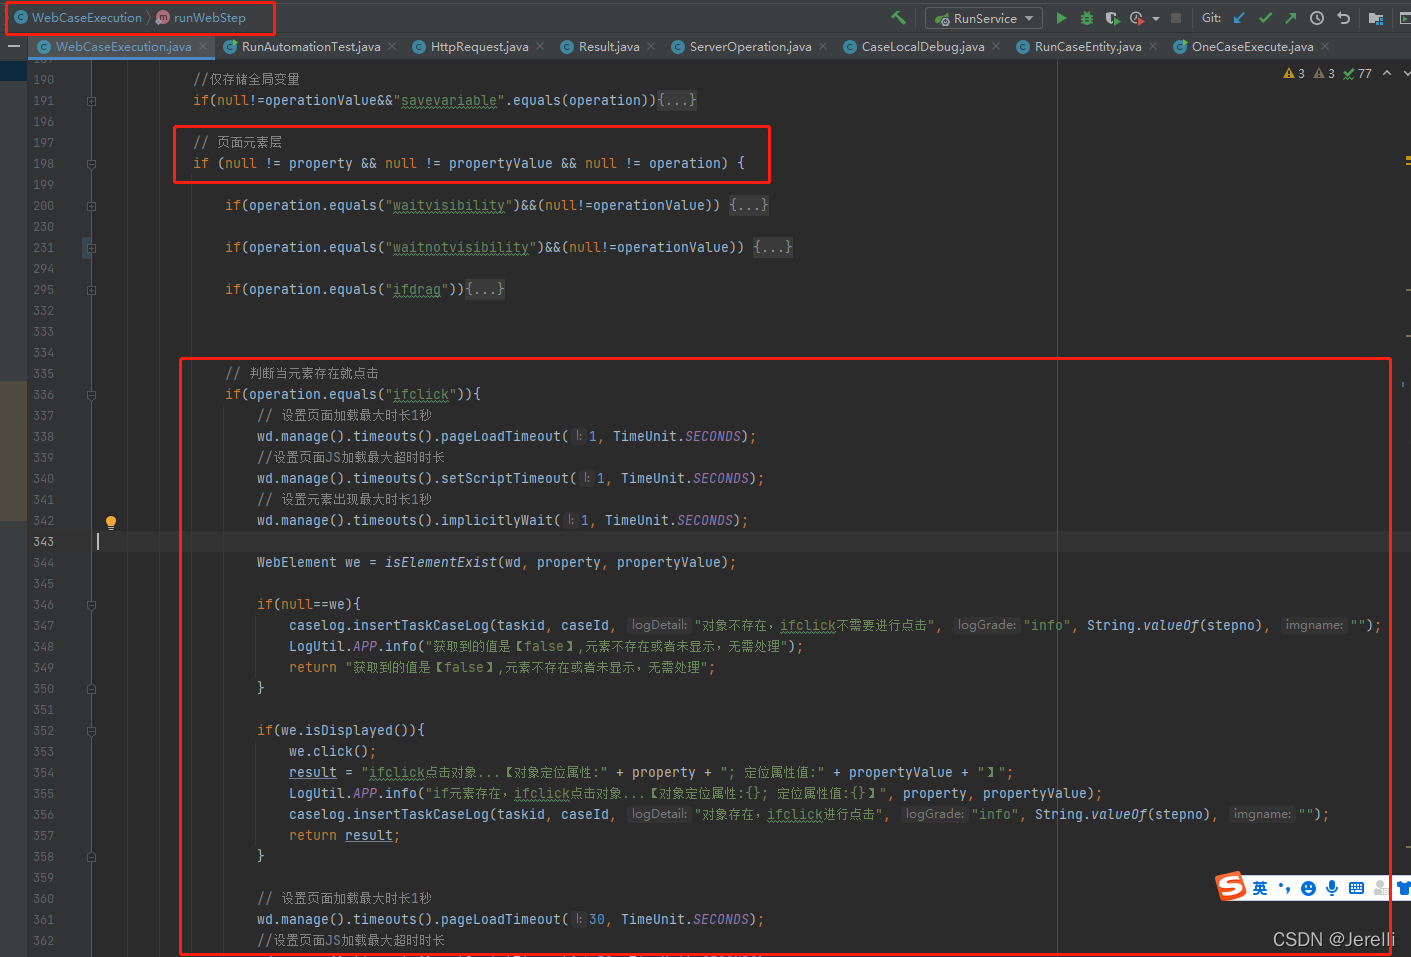This screenshot has width=1411, height=957.
Task: Click yellow warning stripe on the error stripe
Action: click(x=1407, y=160)
